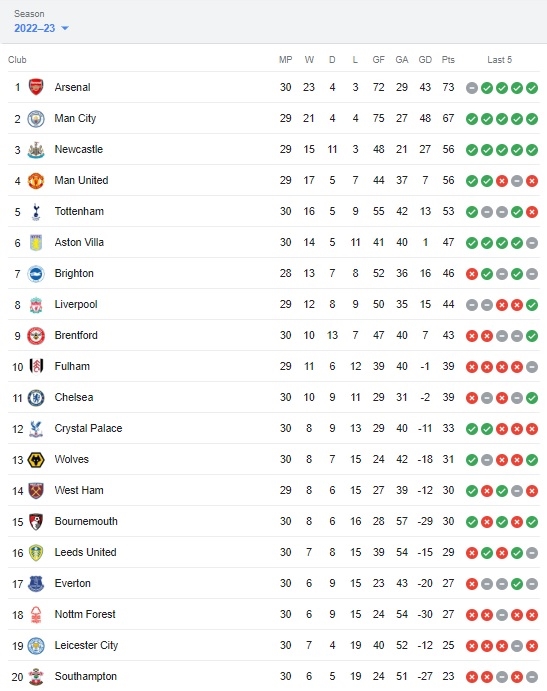547x691 pixels.
Task: Click the Tottenham cockerel crest
Action: (36, 212)
